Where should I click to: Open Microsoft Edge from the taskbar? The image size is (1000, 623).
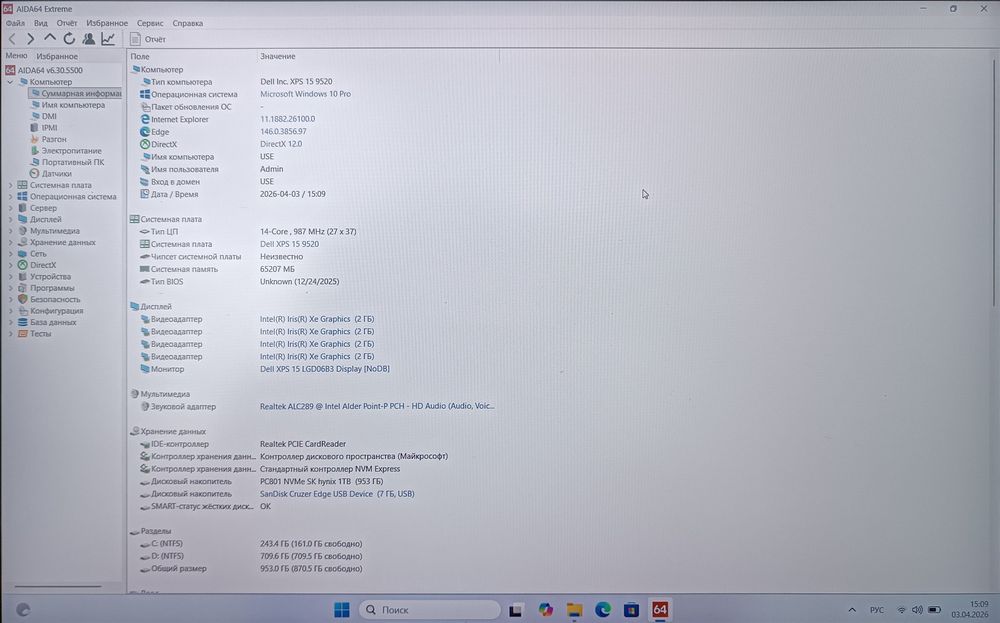pos(603,610)
